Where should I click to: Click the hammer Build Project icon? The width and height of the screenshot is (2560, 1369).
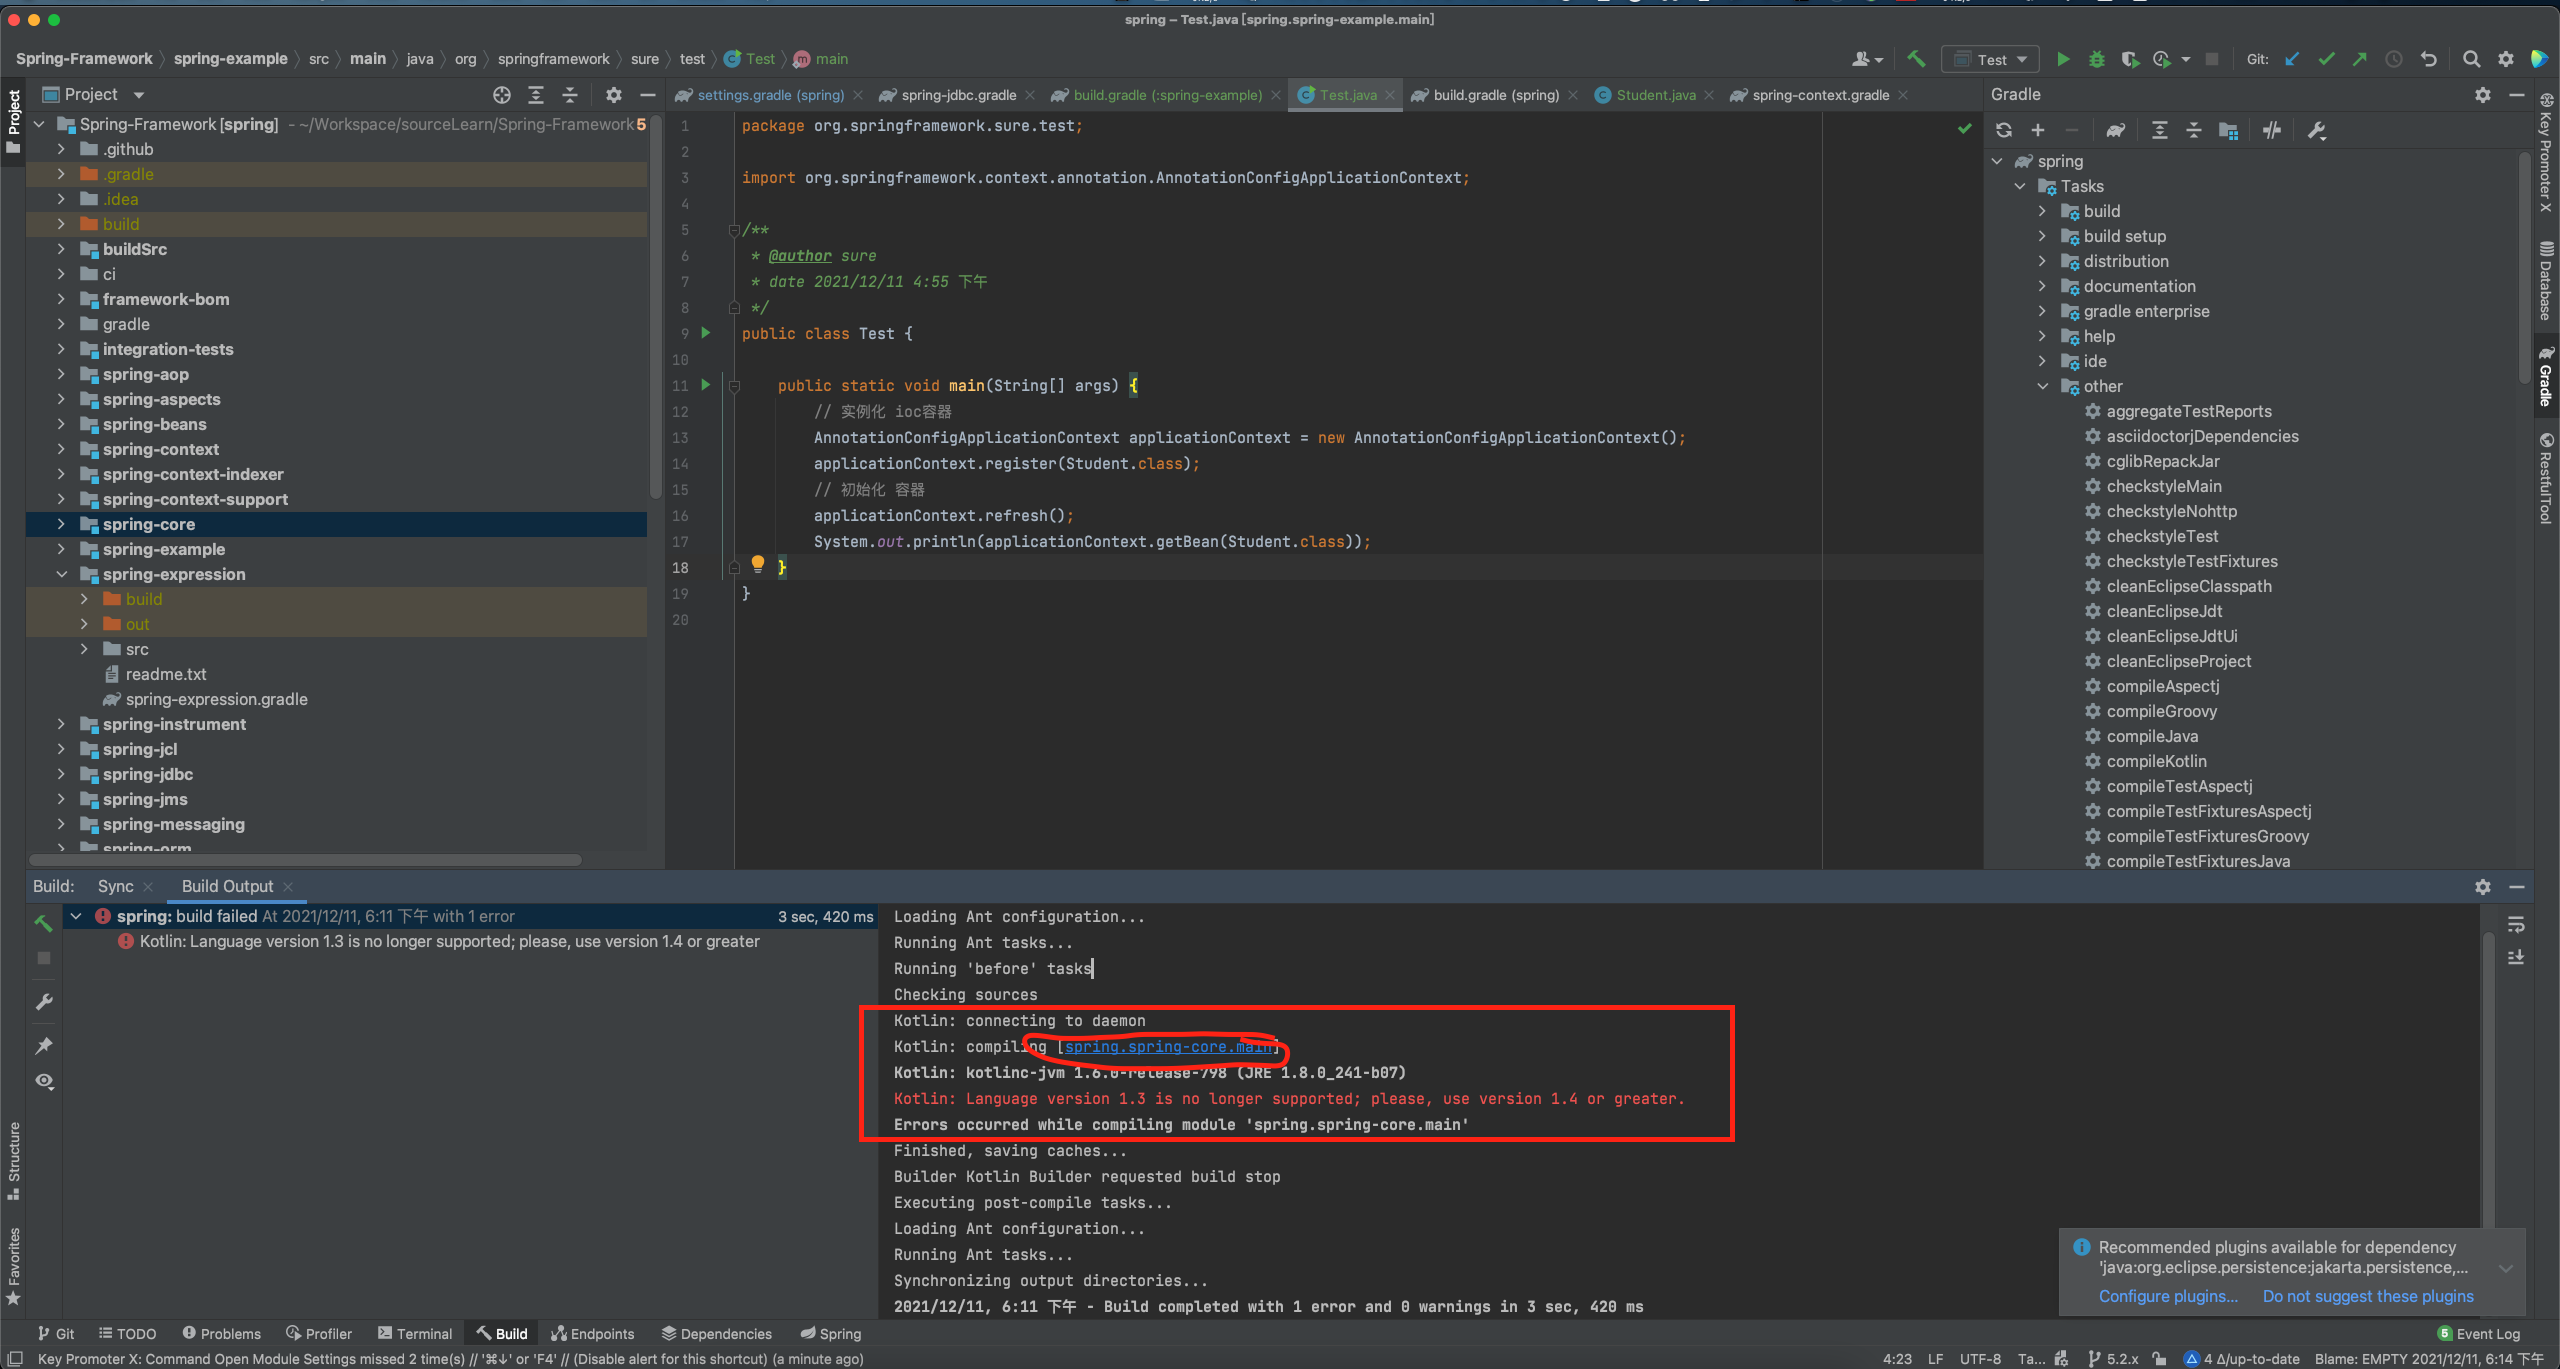tap(1916, 59)
